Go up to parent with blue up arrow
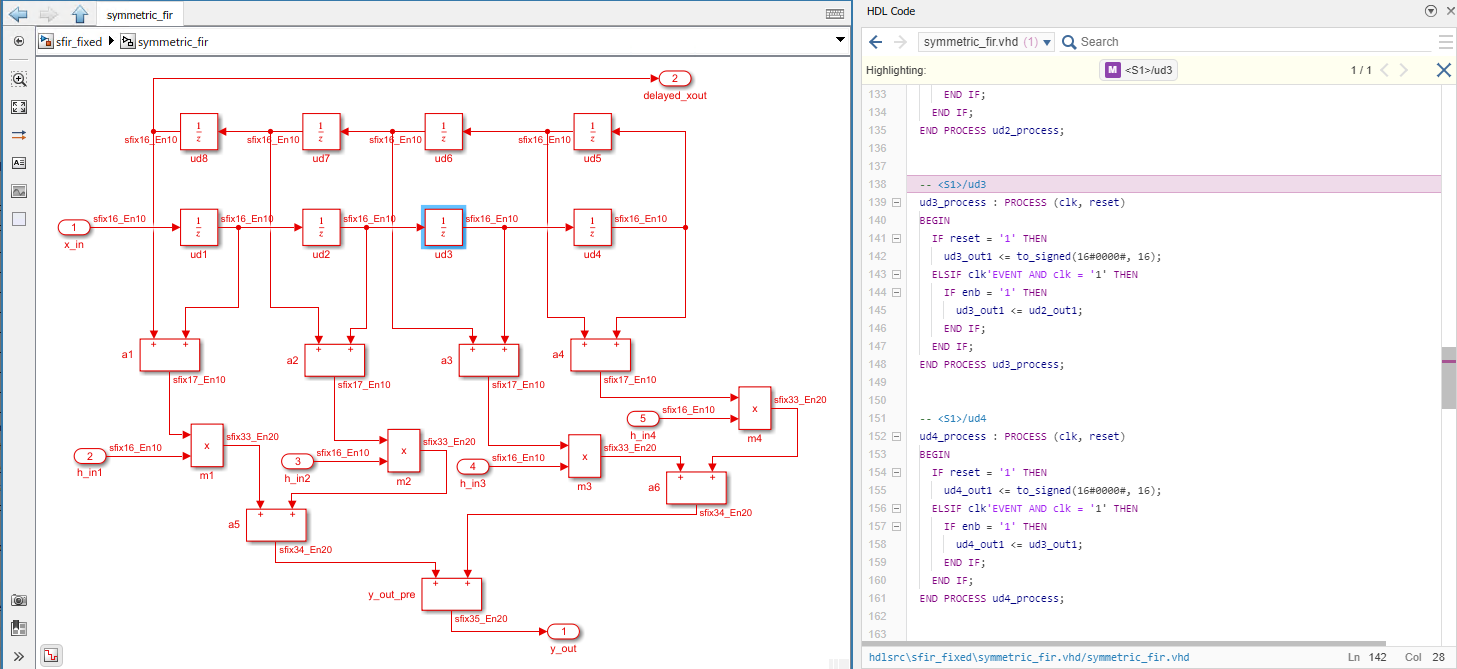This screenshot has width=1457, height=669. pos(80,14)
